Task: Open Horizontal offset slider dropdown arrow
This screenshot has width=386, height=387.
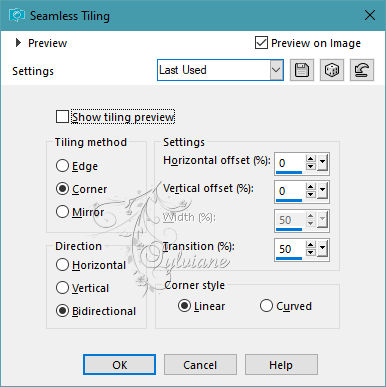Action: click(322, 163)
